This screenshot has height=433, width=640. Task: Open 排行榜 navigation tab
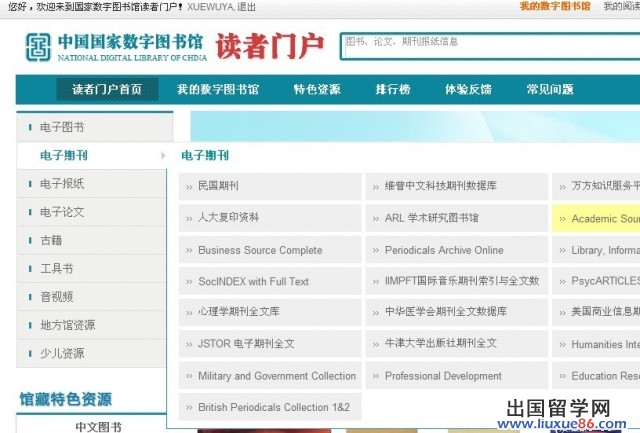click(393, 89)
